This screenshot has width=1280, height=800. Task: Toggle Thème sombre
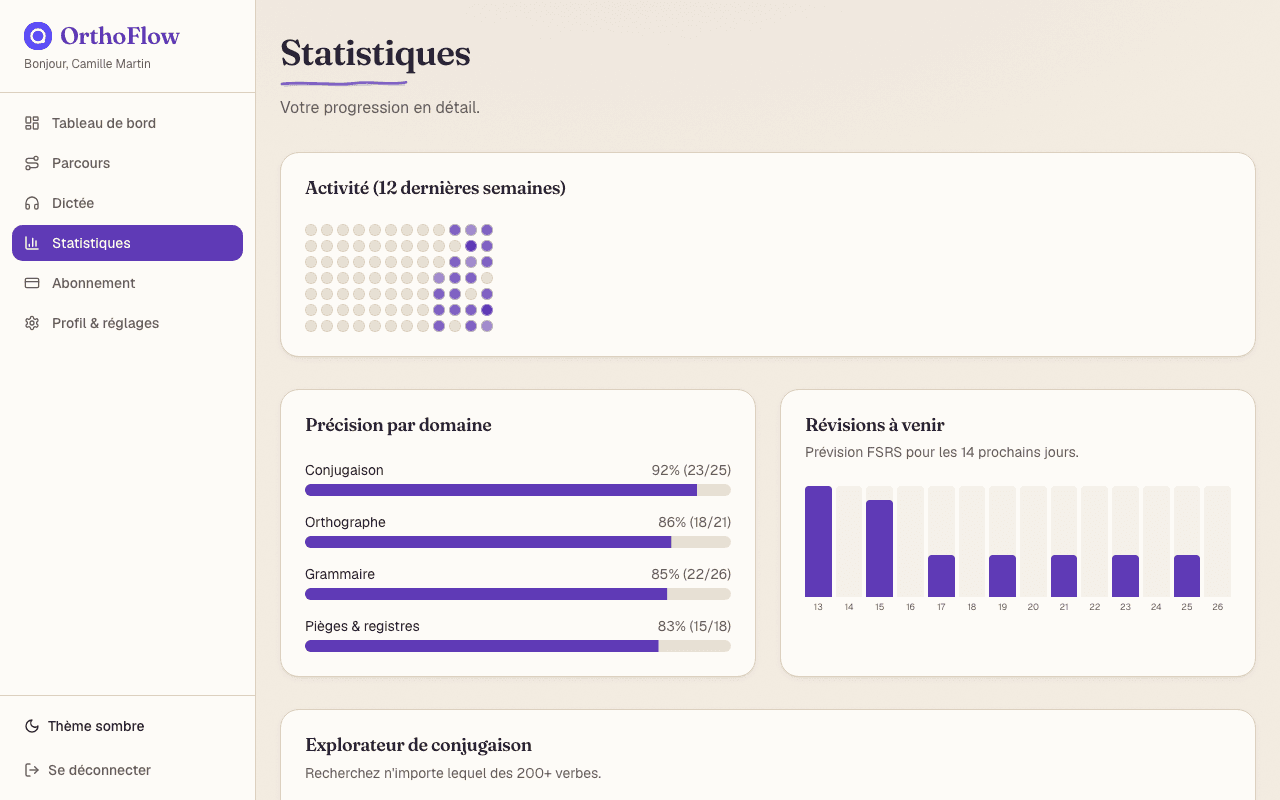127,726
